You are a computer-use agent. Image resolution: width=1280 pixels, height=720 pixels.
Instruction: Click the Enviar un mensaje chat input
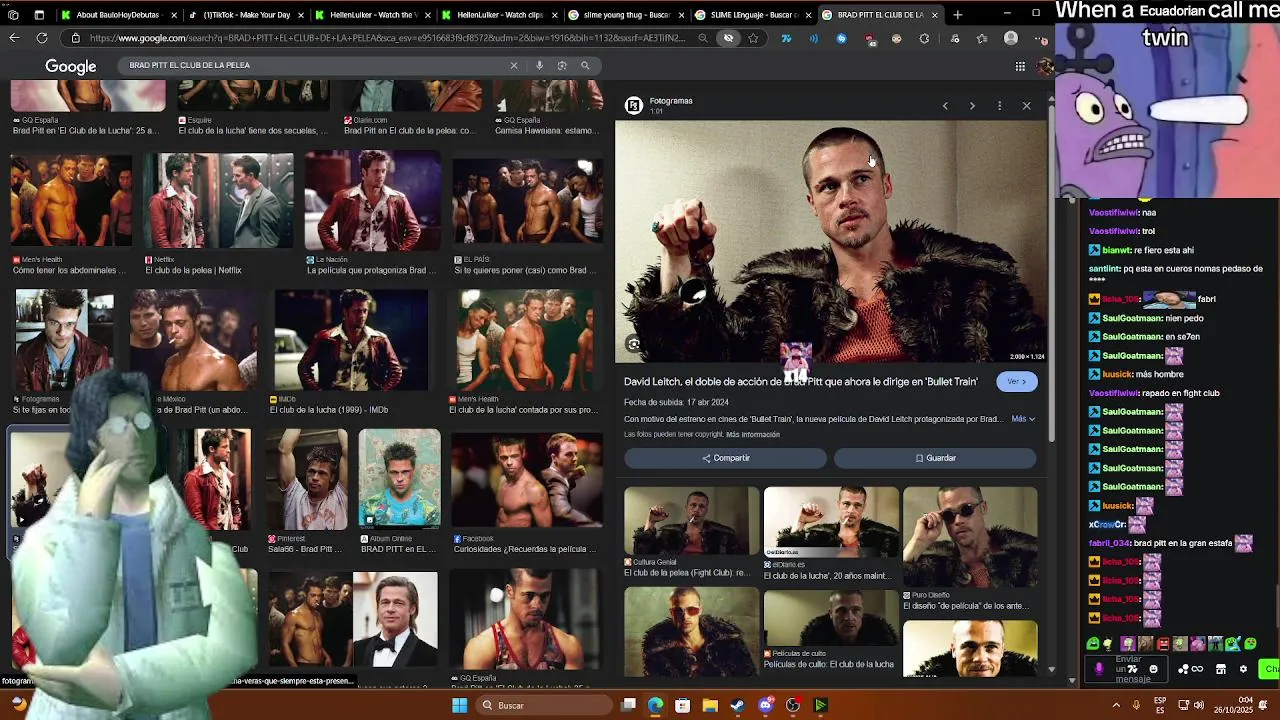click(1127, 669)
